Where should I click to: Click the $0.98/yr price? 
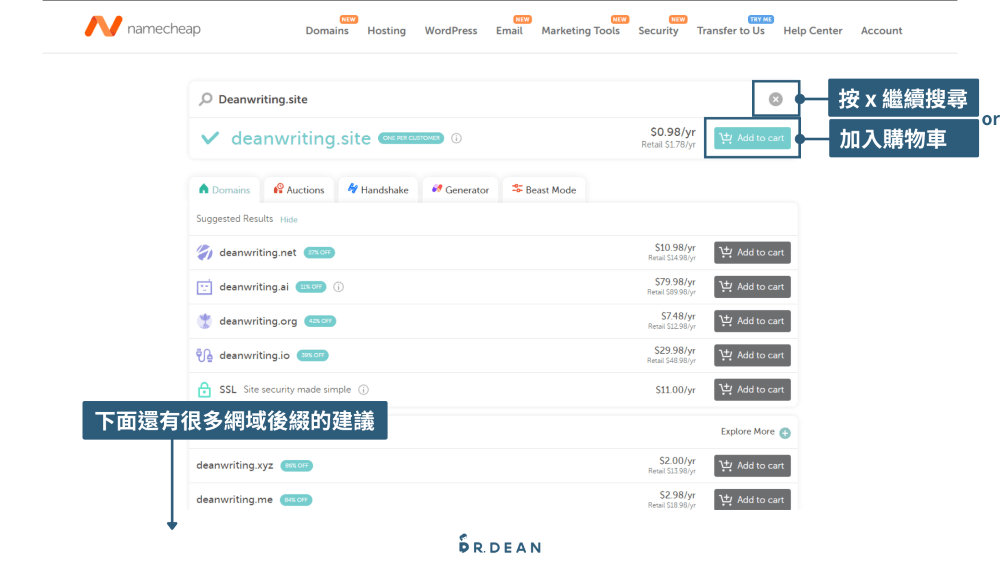[673, 132]
